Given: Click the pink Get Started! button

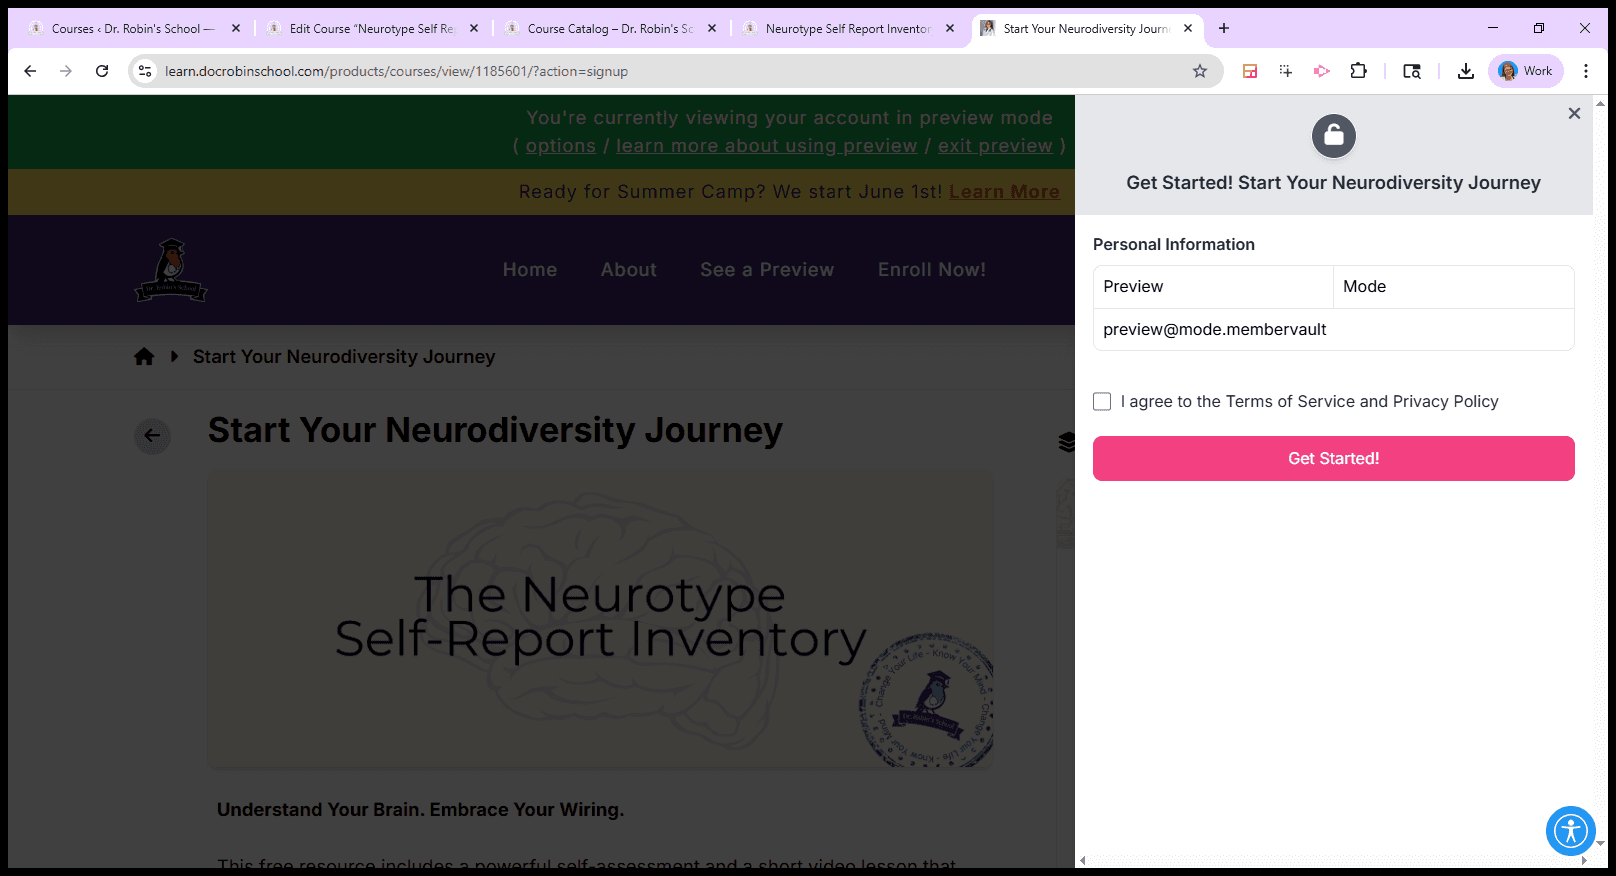Looking at the screenshot, I should pos(1333,458).
